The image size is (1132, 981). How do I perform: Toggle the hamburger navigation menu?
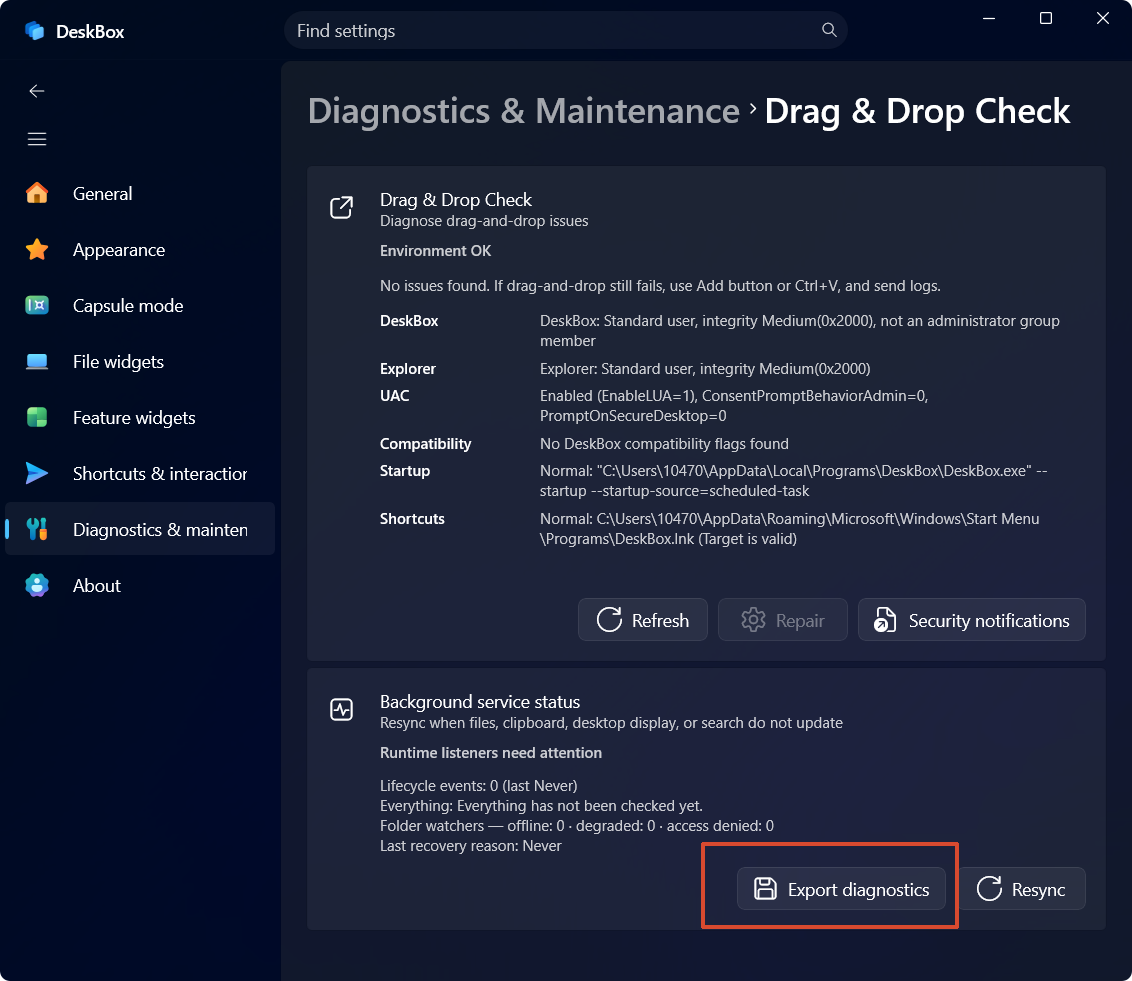(37, 139)
